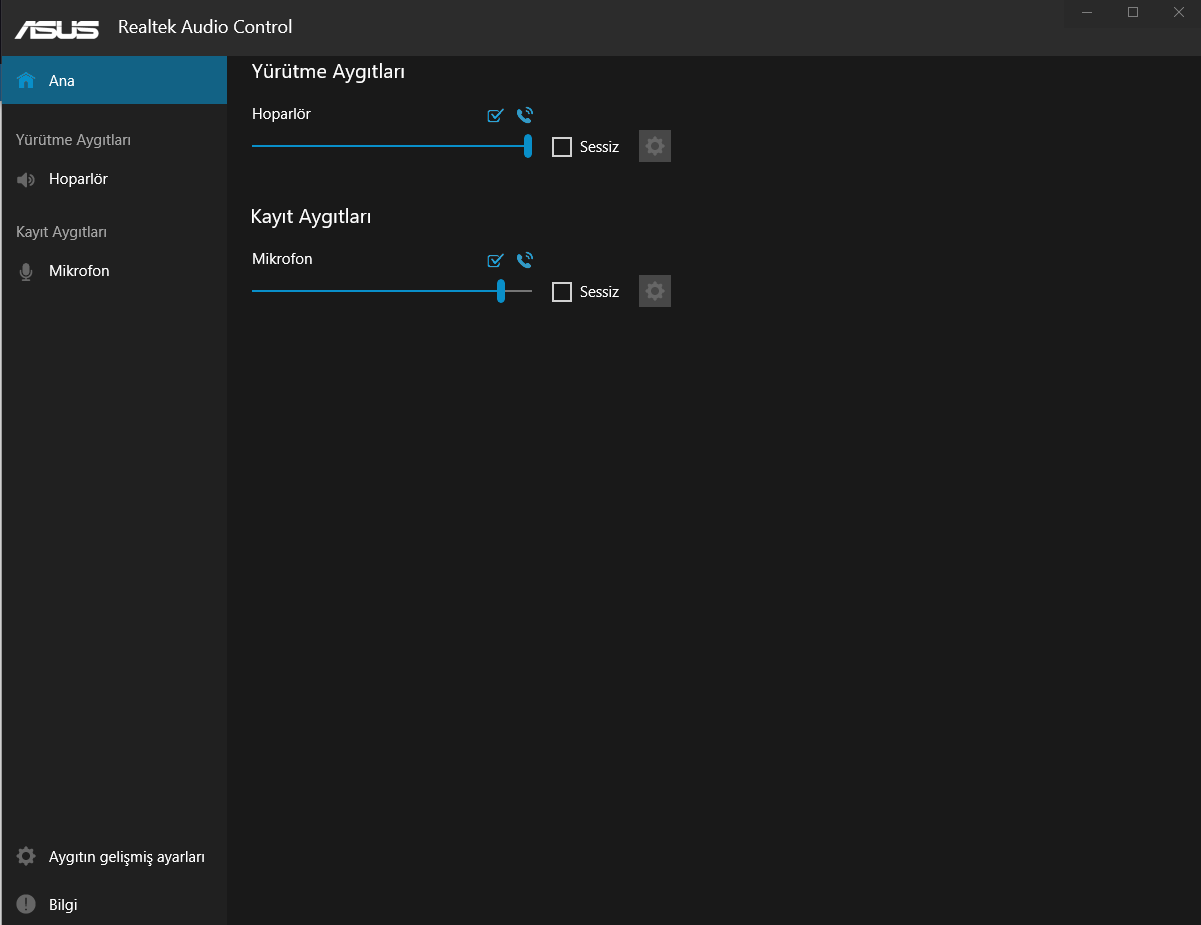The height and width of the screenshot is (925, 1201).
Task: Go to the Ana home page
Action: pyautogui.click(x=62, y=80)
